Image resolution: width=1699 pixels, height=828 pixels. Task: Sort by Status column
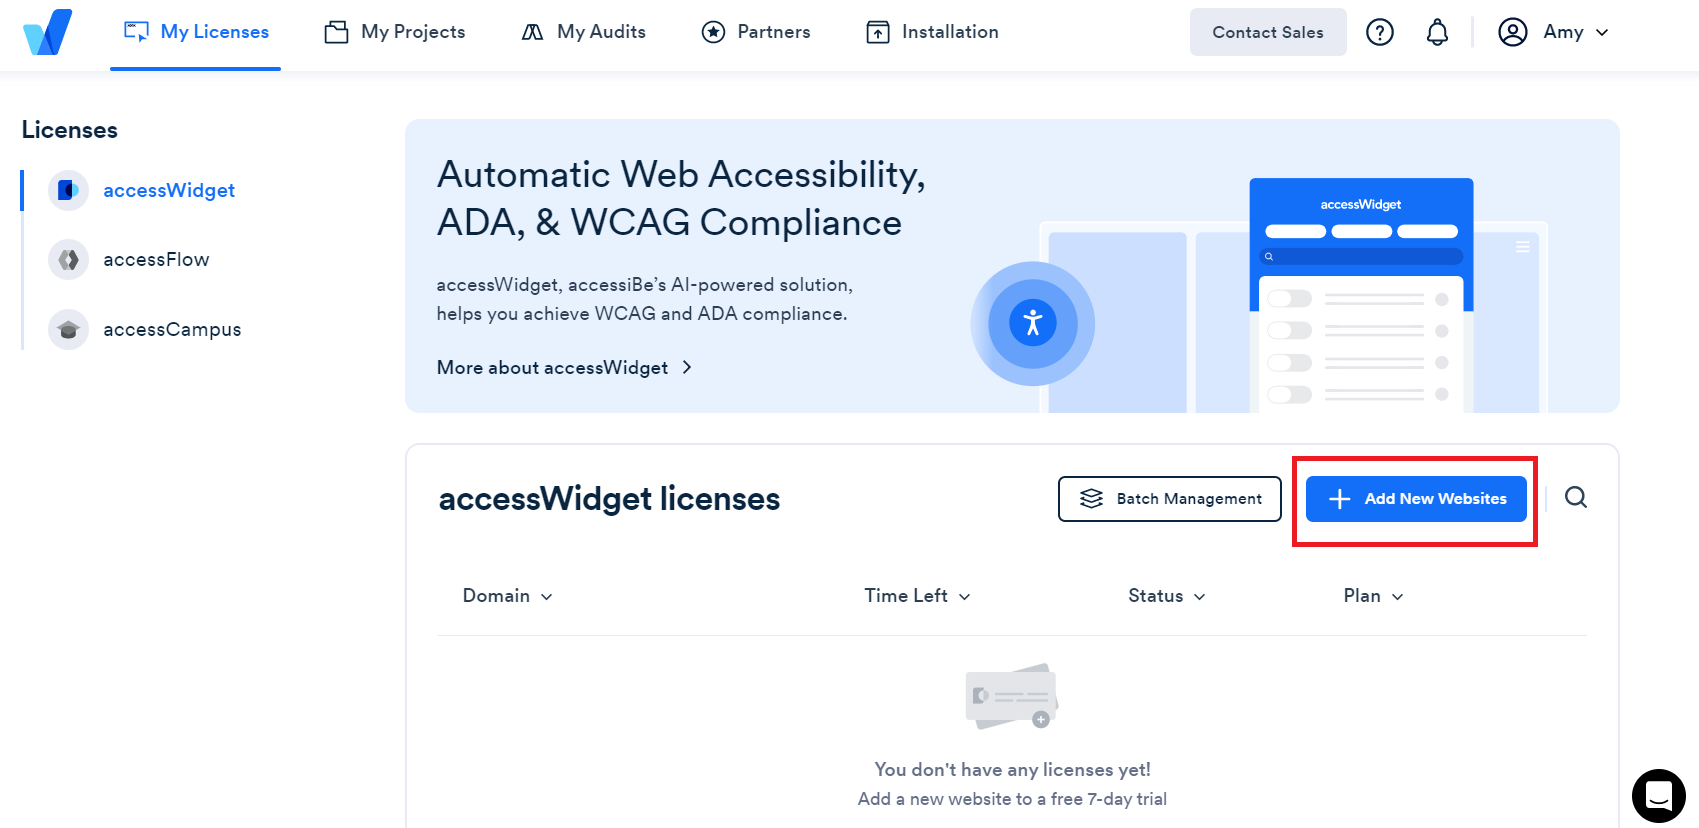click(x=1167, y=596)
